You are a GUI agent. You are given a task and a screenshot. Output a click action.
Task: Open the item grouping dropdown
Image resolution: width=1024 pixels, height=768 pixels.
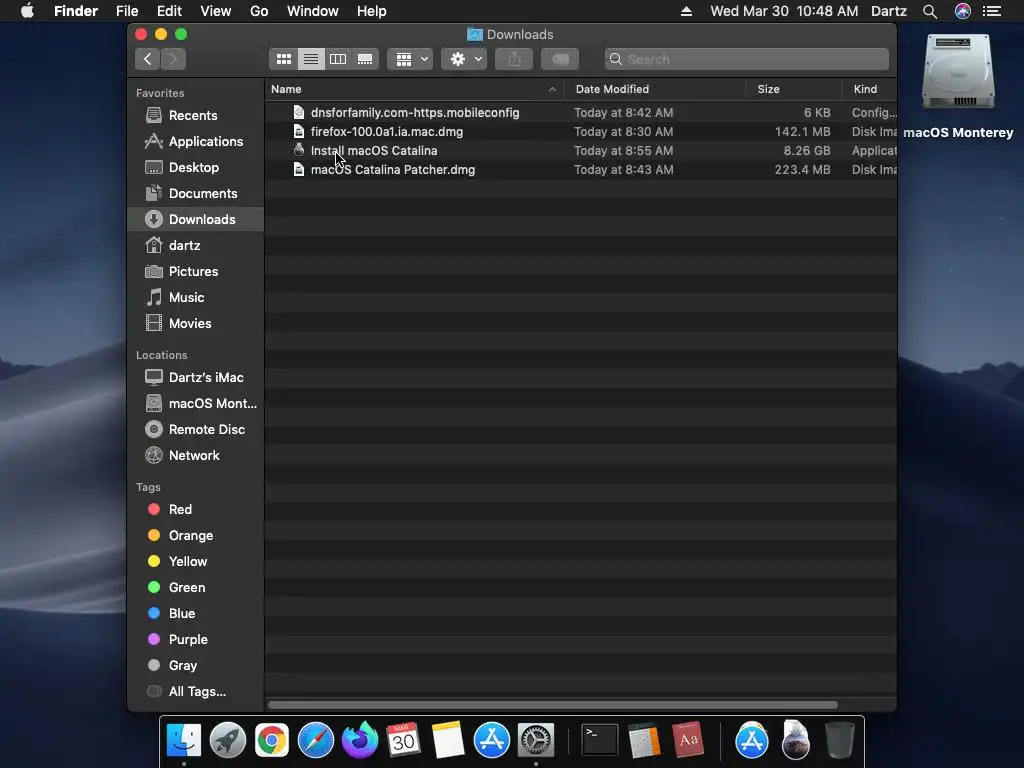[x=410, y=59]
